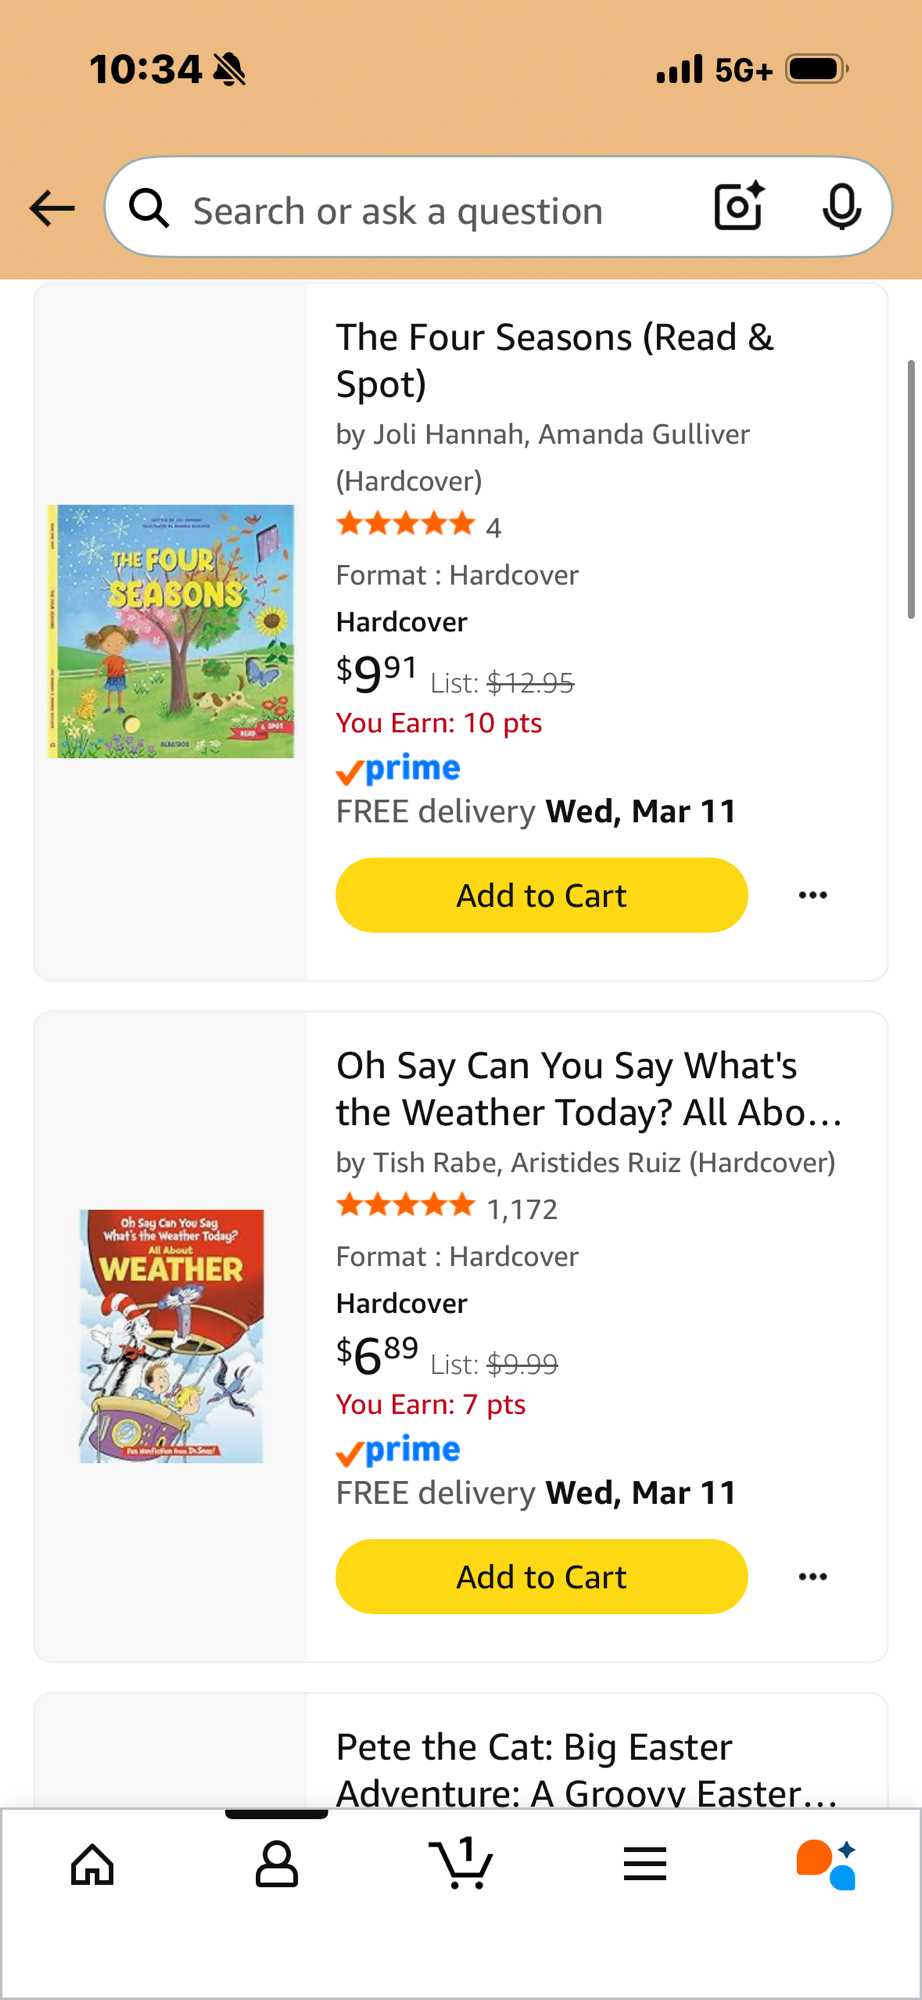Open the shopping cart icon
922x2000 pixels.
click(461, 1865)
